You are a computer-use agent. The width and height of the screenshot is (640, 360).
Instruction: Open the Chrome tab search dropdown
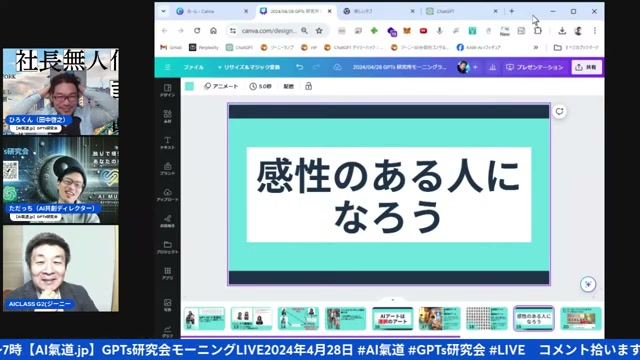click(x=164, y=11)
